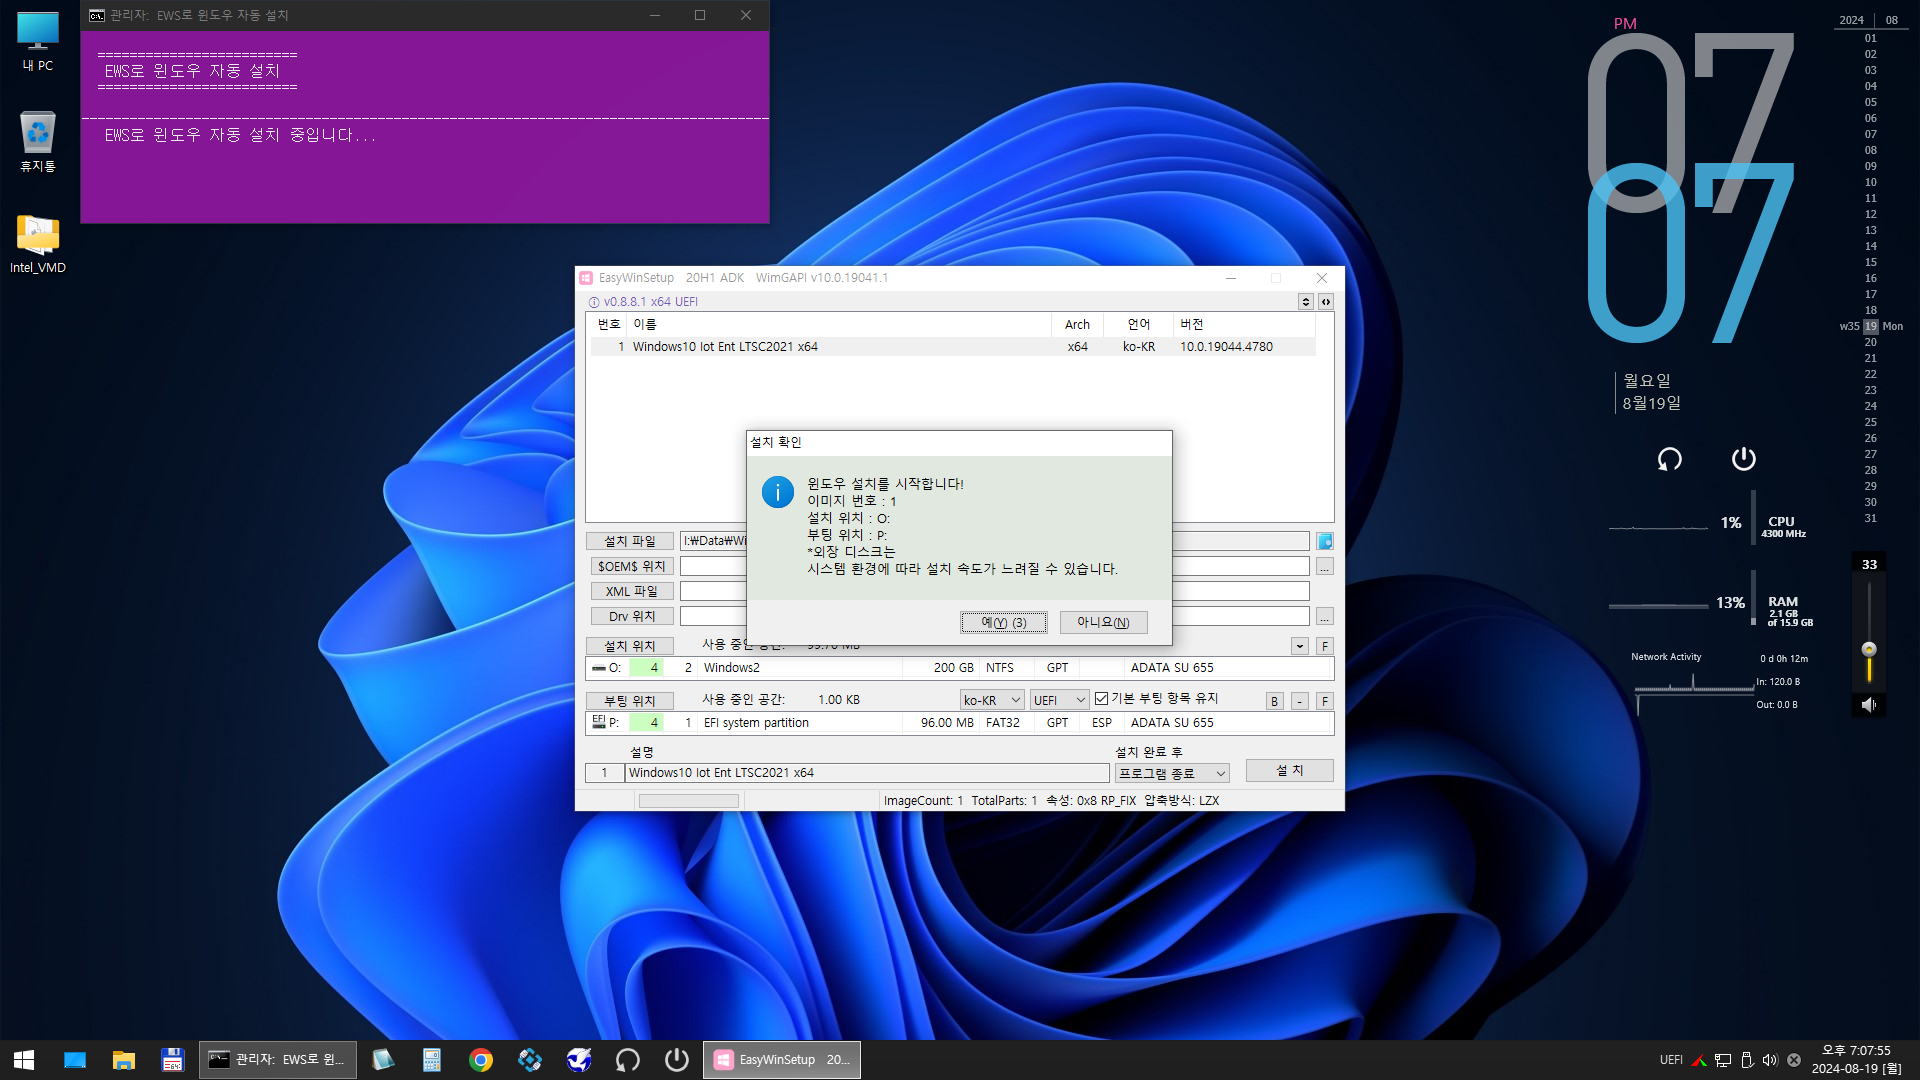This screenshot has width=1920, height=1080.
Task: Open notepad icon on taskbar
Action: tap(383, 1060)
